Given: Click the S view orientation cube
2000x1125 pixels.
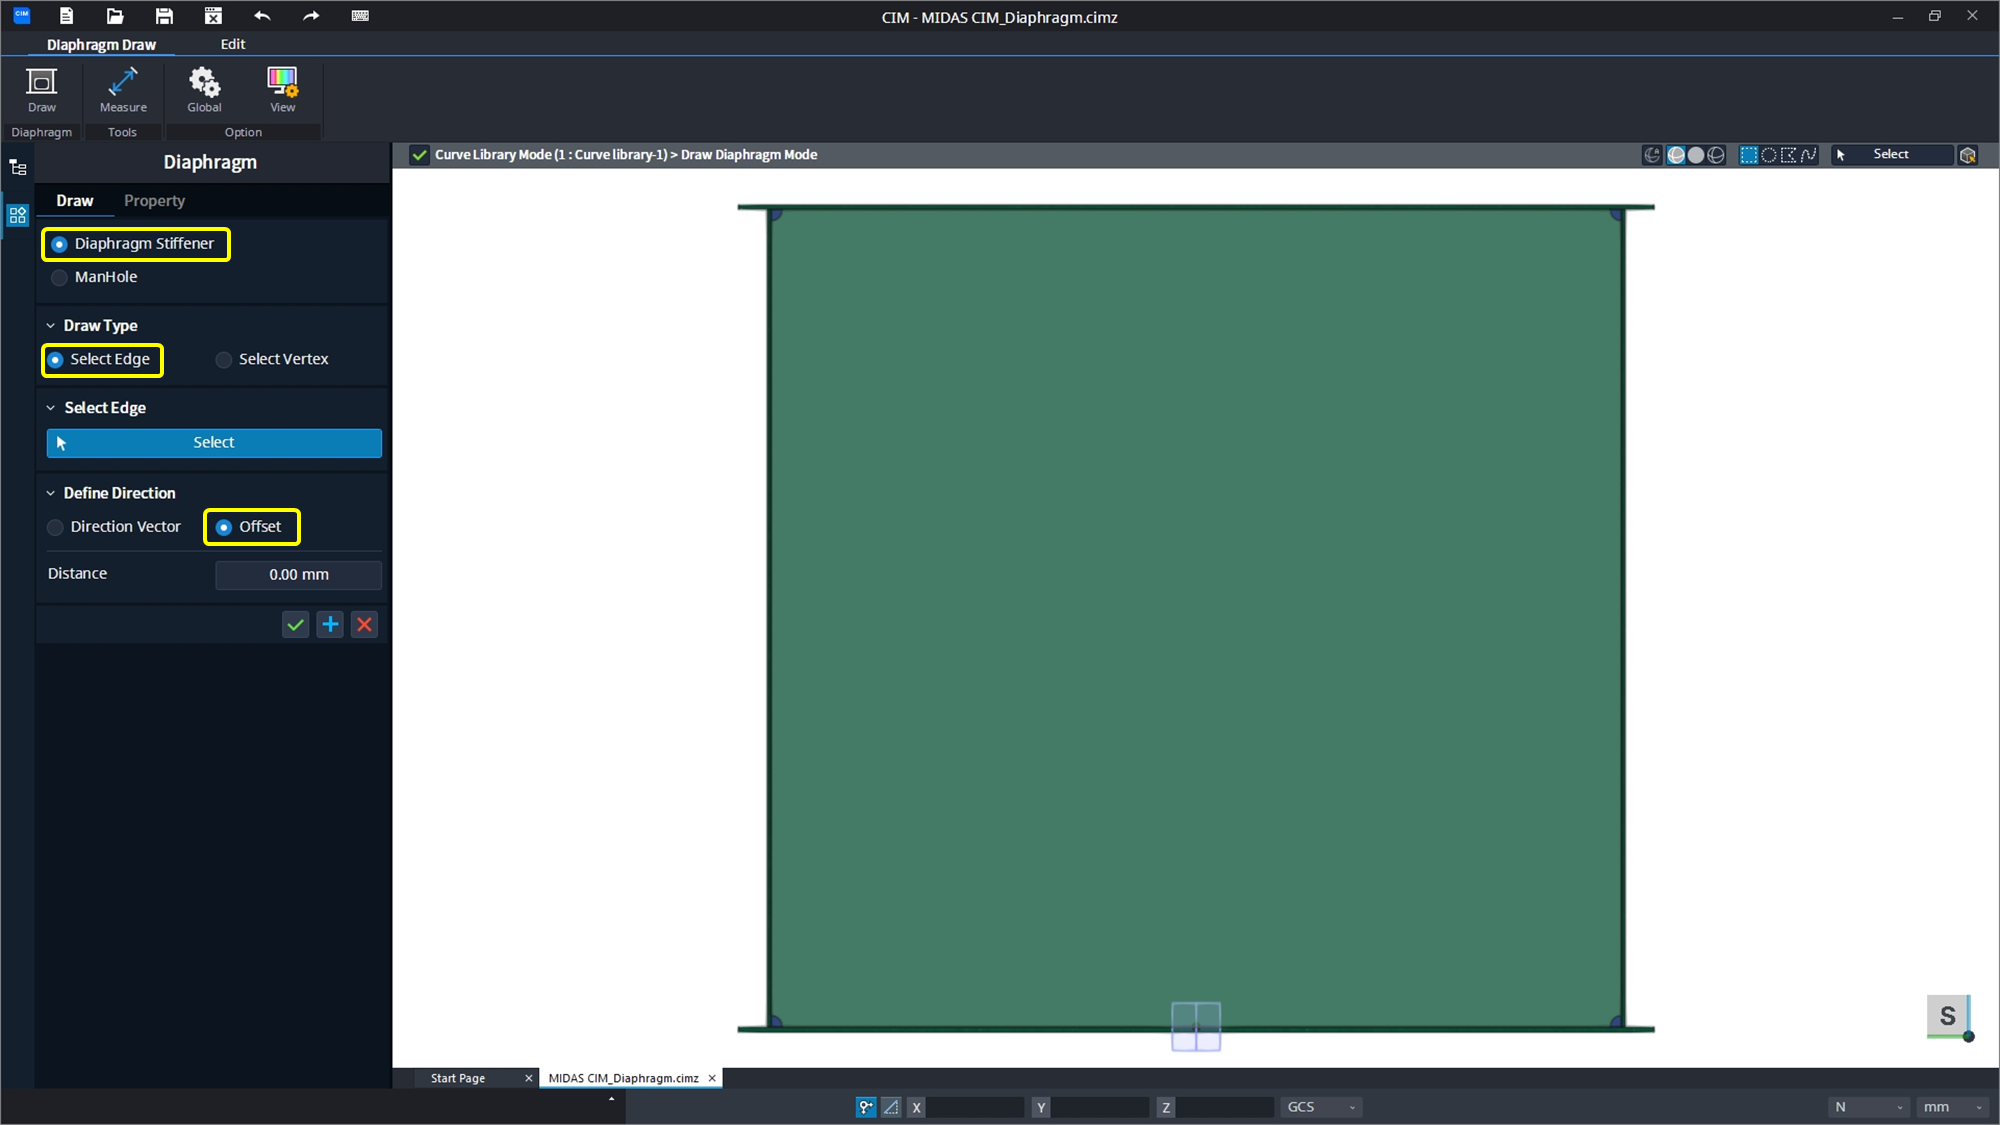Looking at the screenshot, I should coord(1948,1017).
